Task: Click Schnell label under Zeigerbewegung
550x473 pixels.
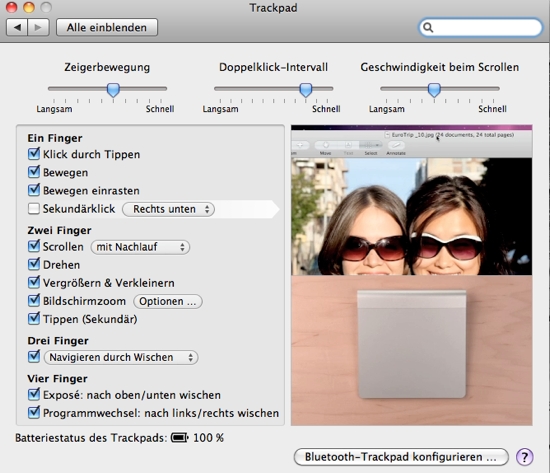Action: pos(160,109)
